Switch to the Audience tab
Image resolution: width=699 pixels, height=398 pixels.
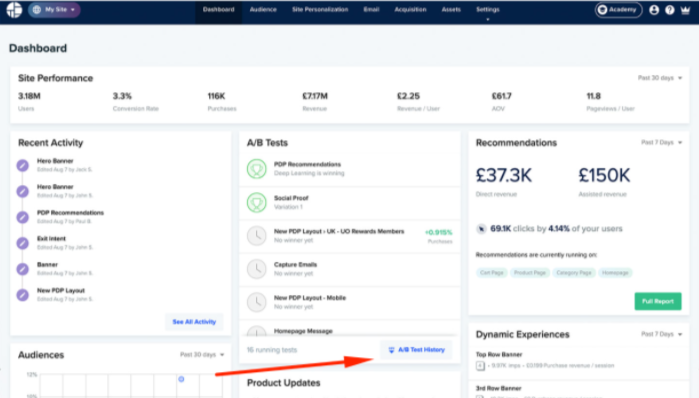[263, 10]
